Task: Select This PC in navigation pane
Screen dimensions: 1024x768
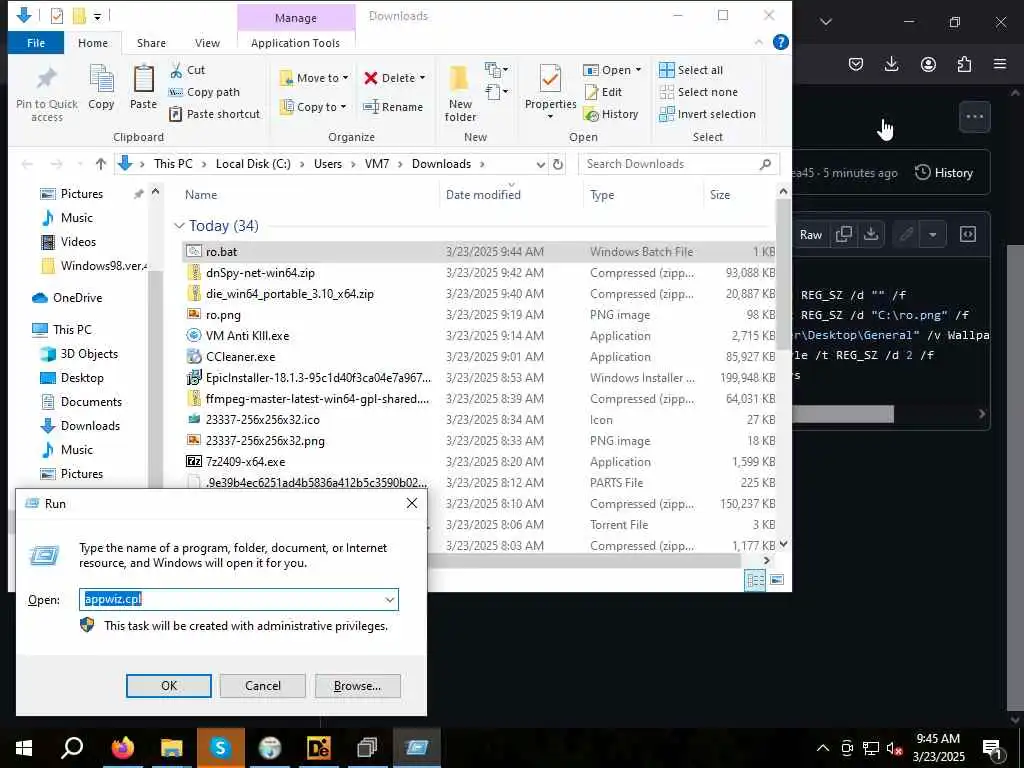Action: point(62,330)
